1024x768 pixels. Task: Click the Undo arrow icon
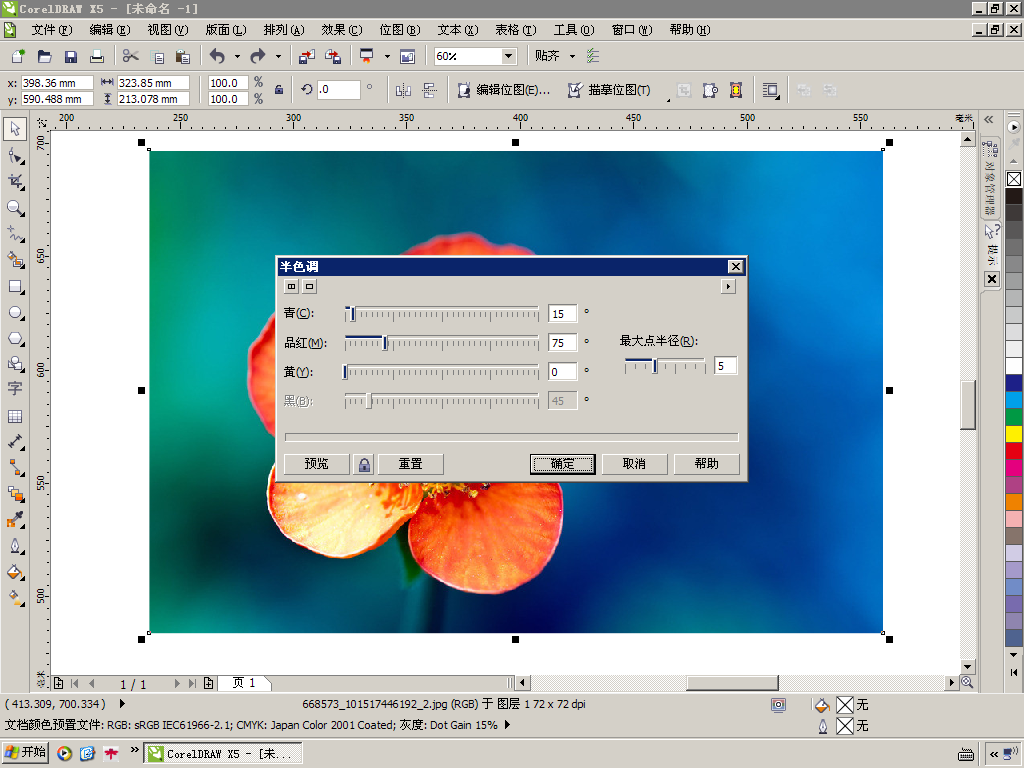point(217,56)
